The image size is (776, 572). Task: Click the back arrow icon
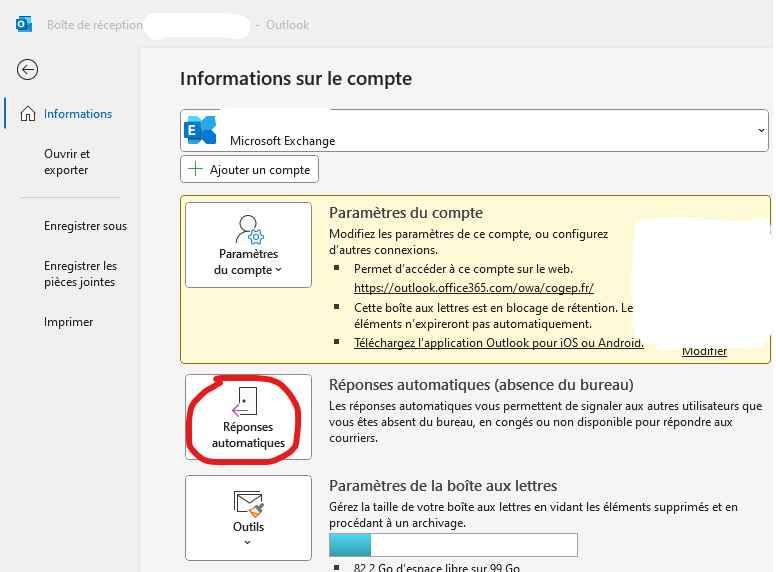[x=27, y=69]
